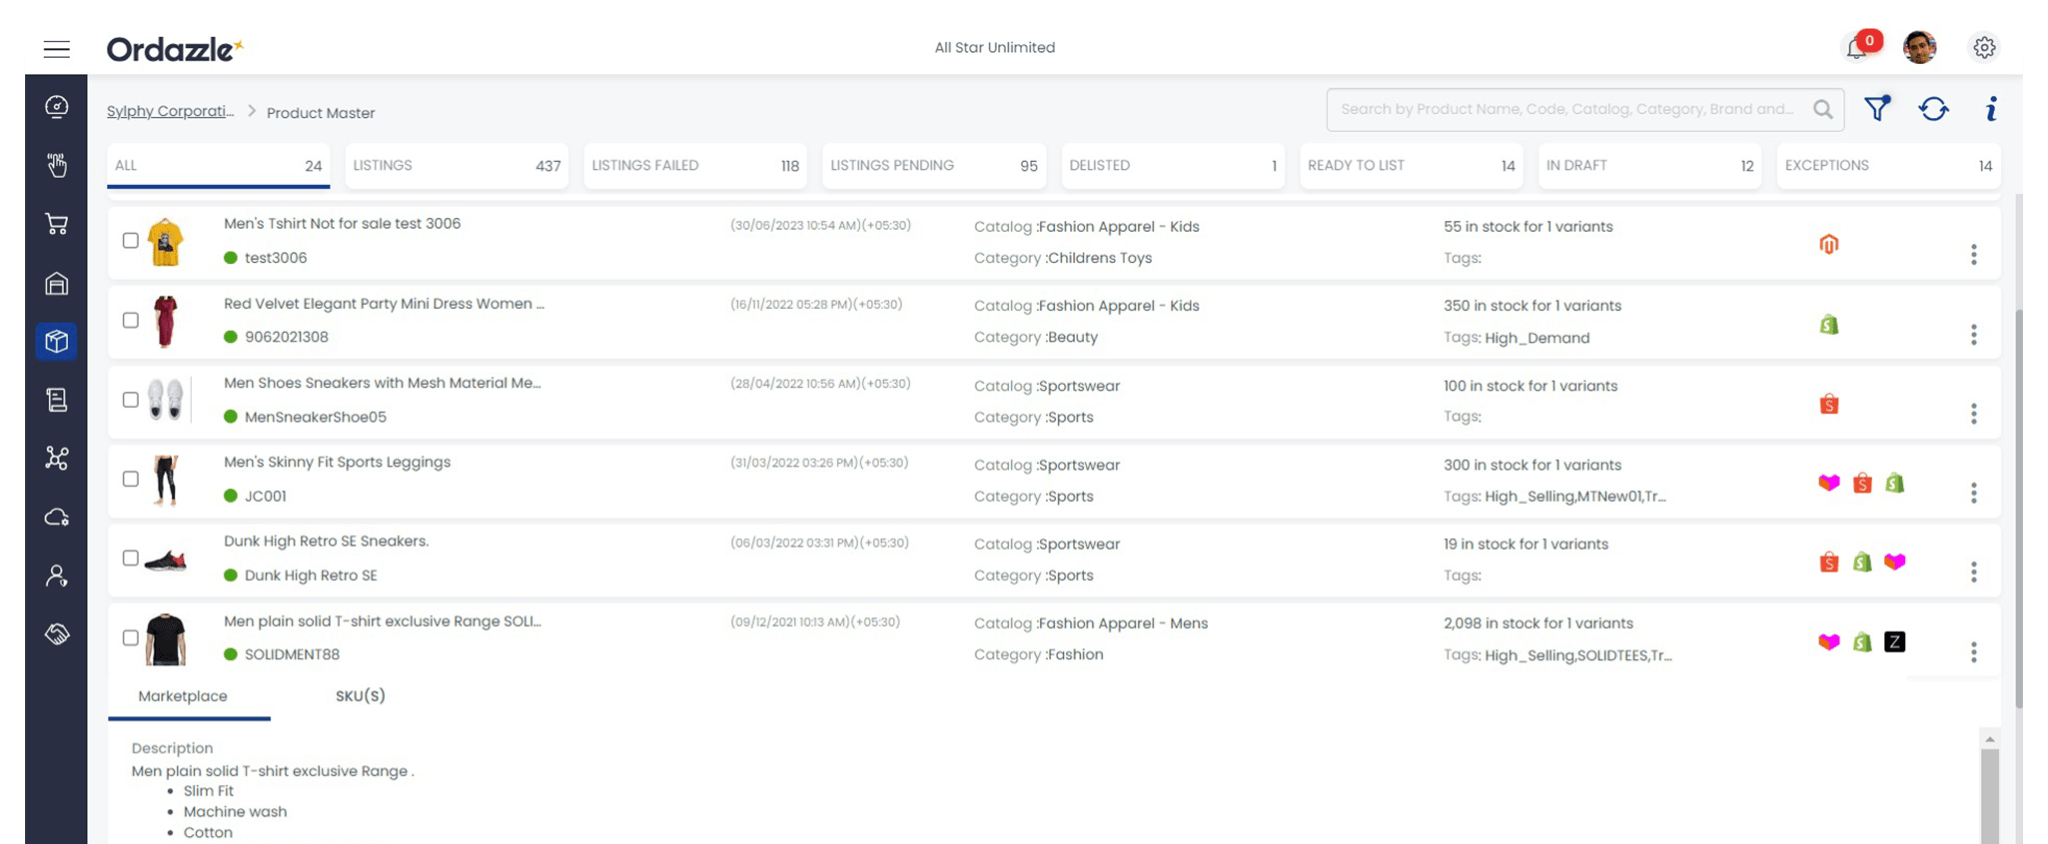
Task: Switch to the SKU(S) tab
Action: (x=360, y=696)
